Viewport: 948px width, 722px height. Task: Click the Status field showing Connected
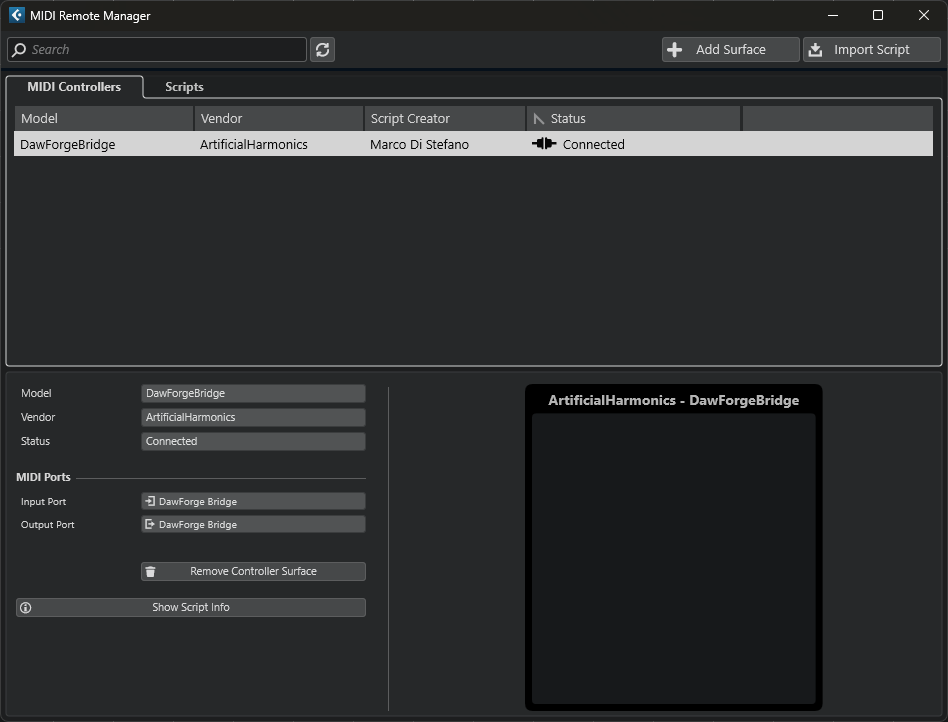tap(253, 441)
